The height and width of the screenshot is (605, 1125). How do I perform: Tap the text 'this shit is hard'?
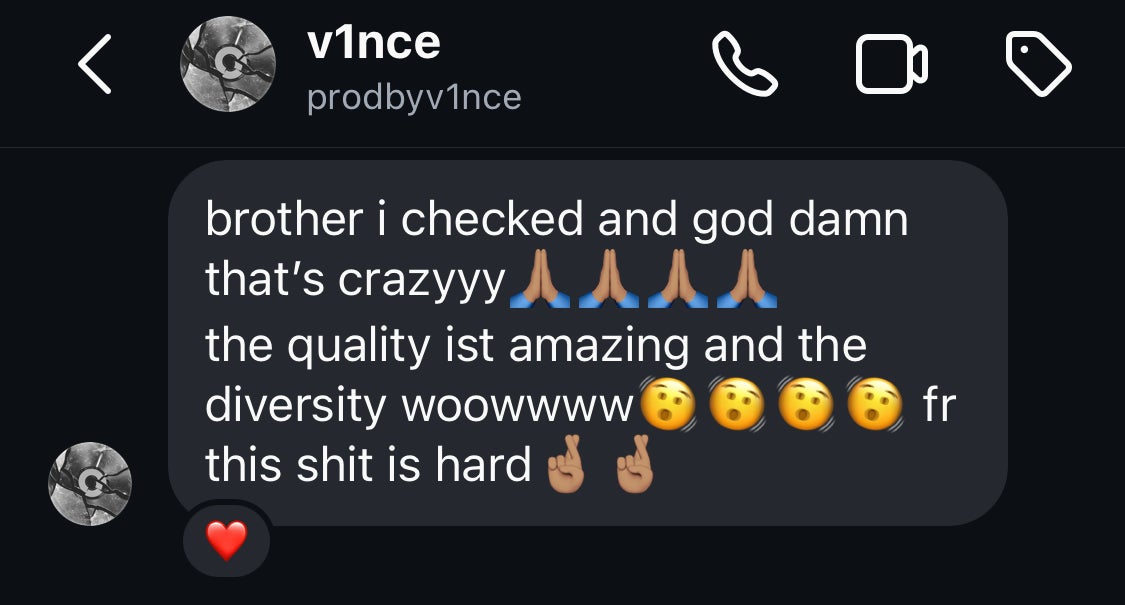[368, 465]
